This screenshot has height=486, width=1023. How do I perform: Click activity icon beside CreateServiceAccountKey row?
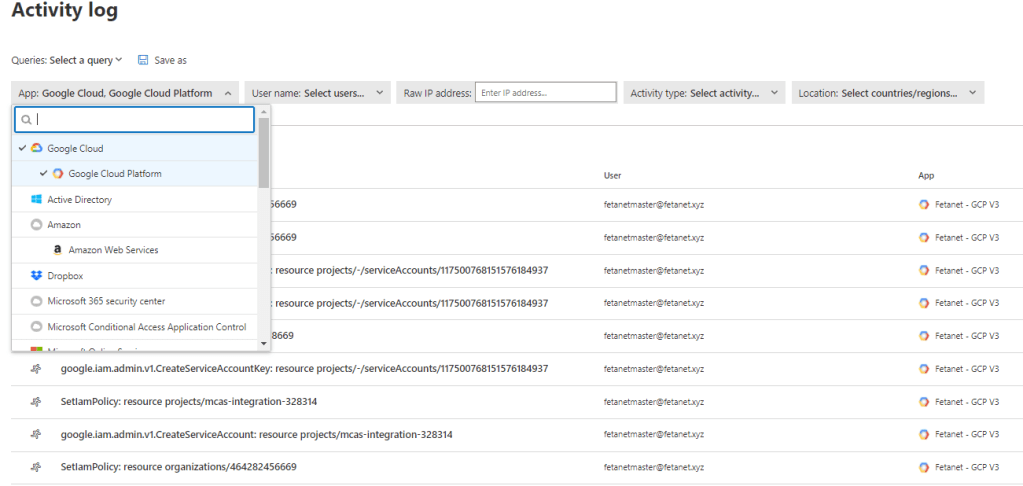[x=37, y=368]
